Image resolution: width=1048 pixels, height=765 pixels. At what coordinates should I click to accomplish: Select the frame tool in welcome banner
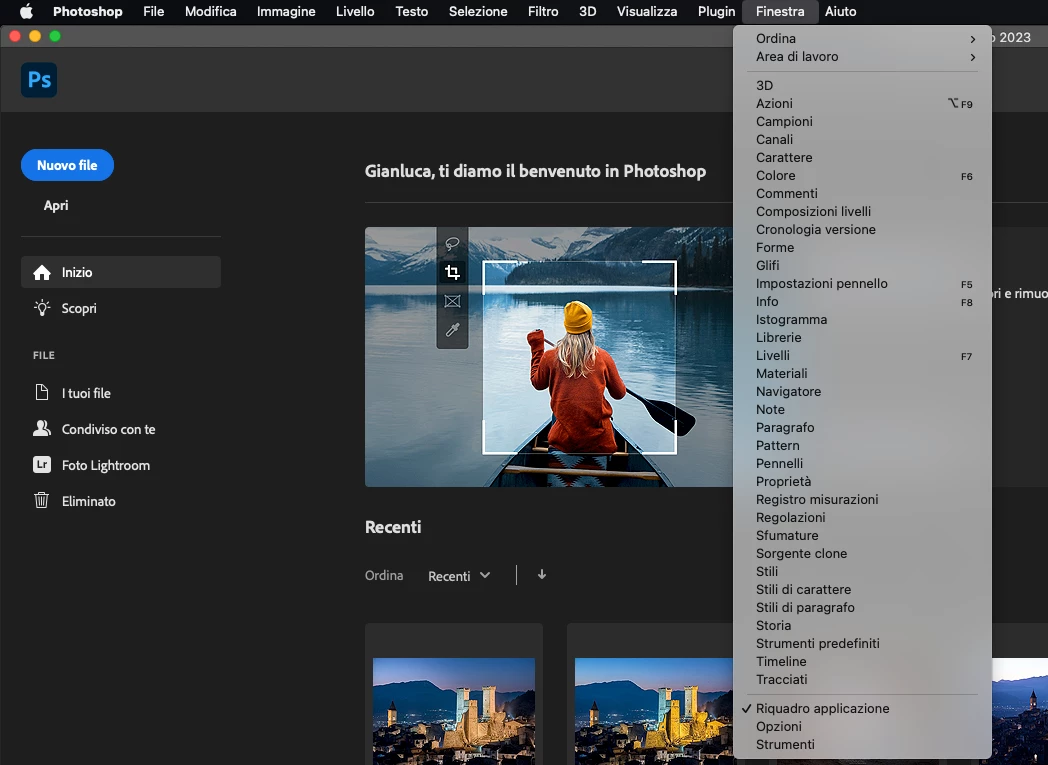(x=452, y=301)
